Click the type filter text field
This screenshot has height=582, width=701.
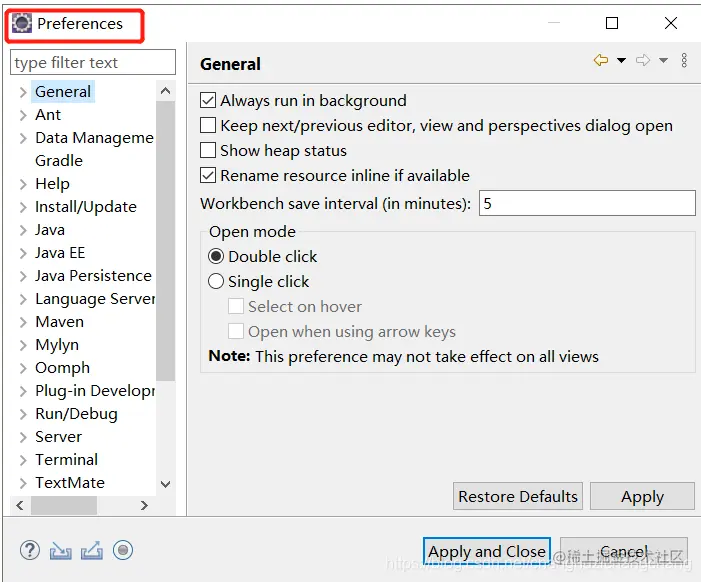[x=93, y=62]
